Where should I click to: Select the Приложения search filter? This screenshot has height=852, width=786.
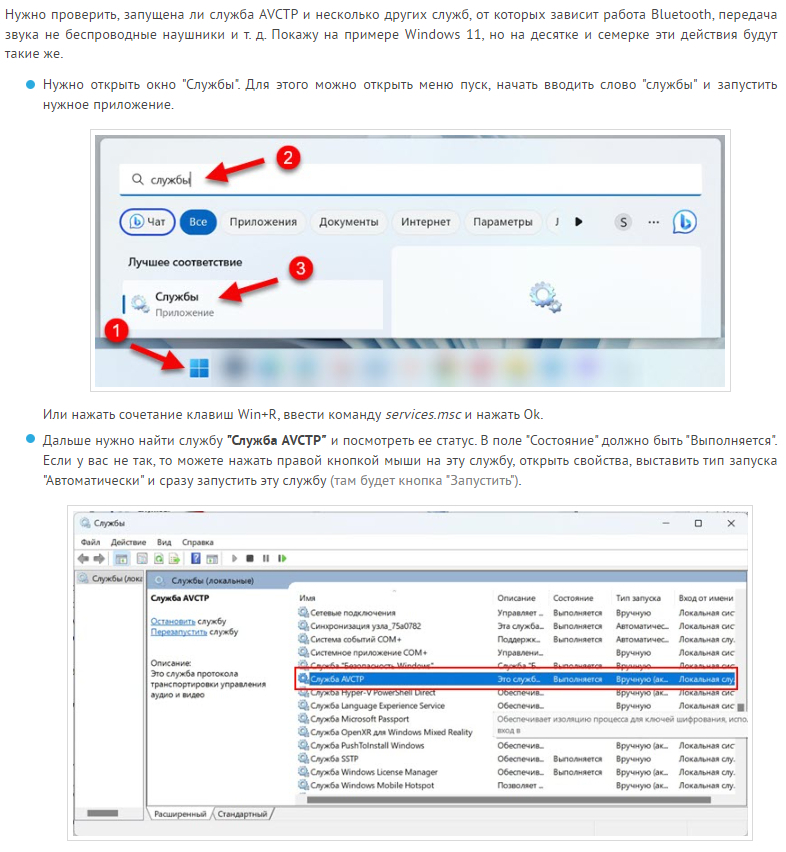tap(262, 222)
